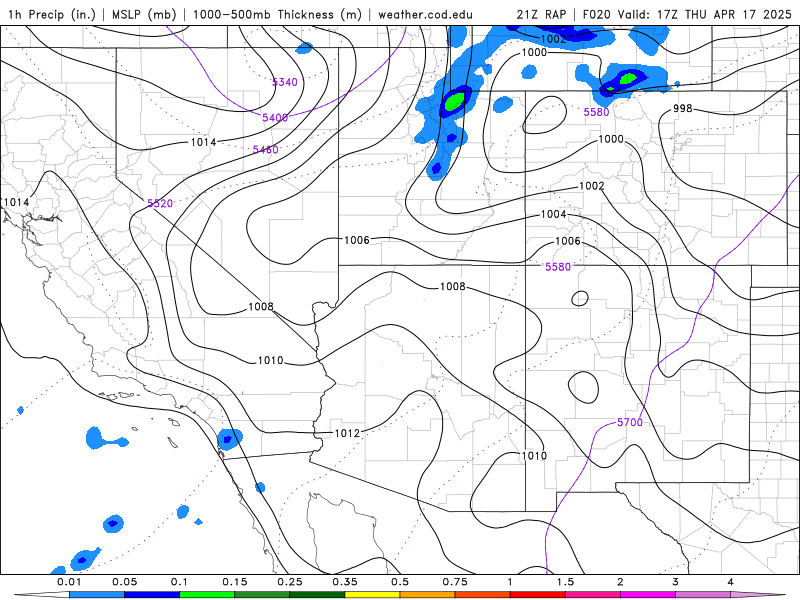Click the '1014' label at the coast edge

click(16, 202)
